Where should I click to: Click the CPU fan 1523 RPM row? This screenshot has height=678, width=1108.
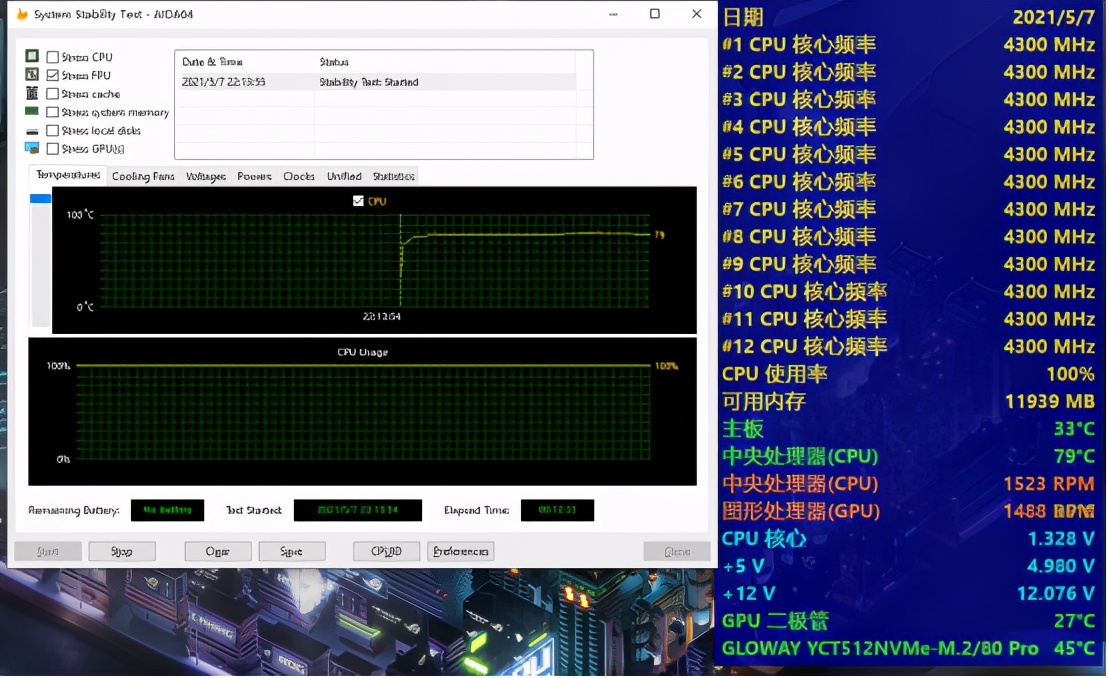tap(909, 484)
